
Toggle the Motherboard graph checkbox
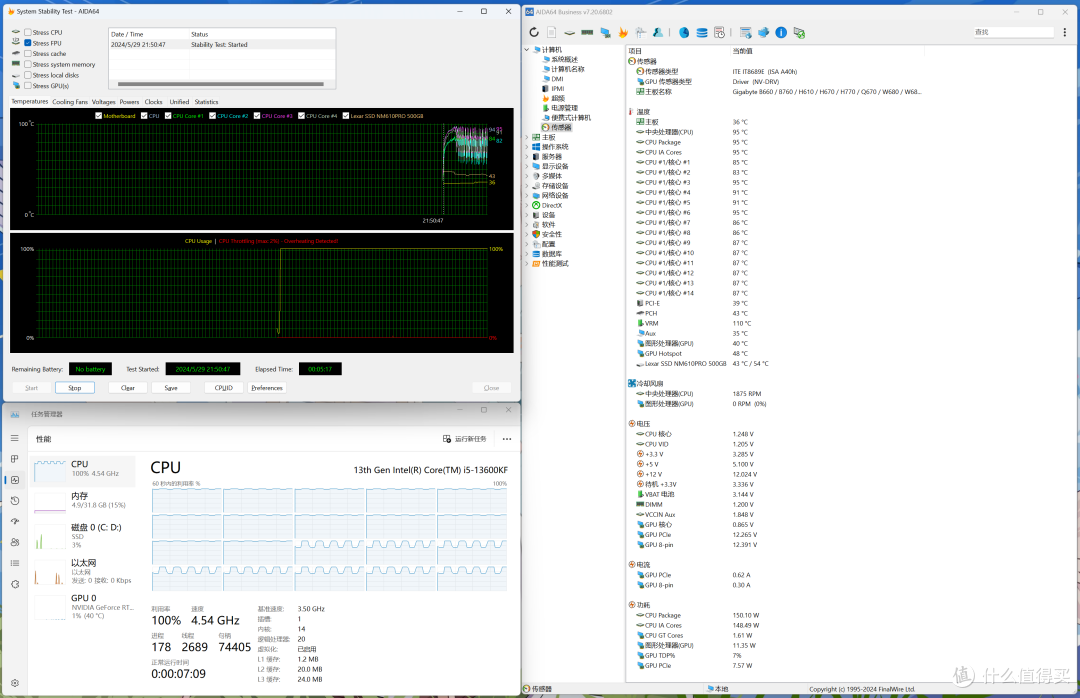click(98, 116)
